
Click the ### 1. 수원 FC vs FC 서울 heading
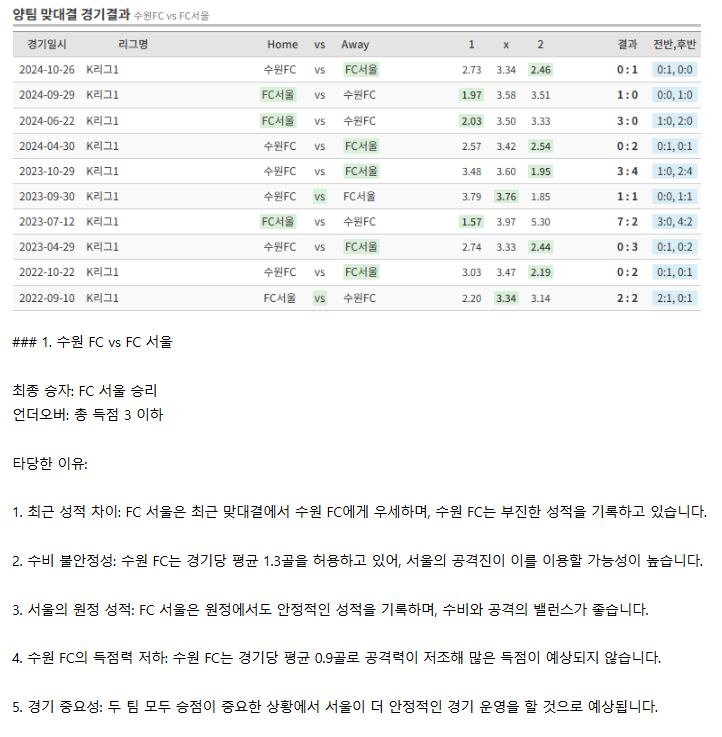(92, 342)
